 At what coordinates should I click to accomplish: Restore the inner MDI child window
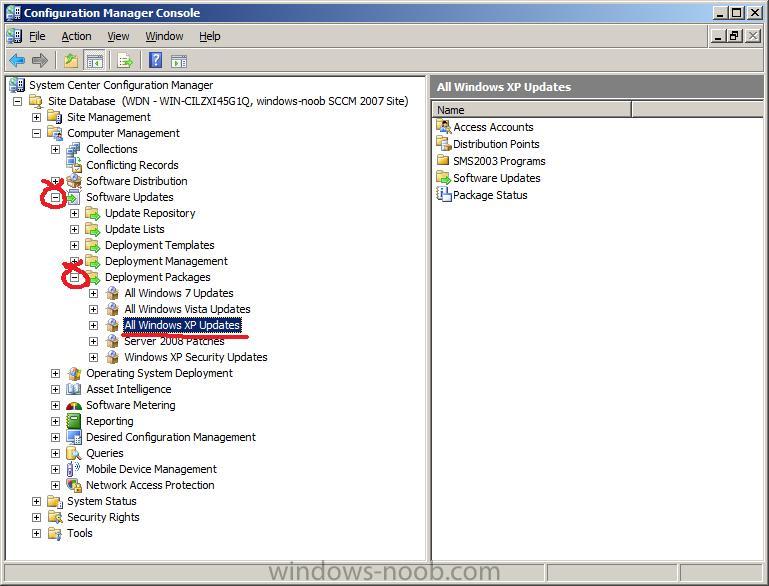pyautogui.click(x=734, y=36)
